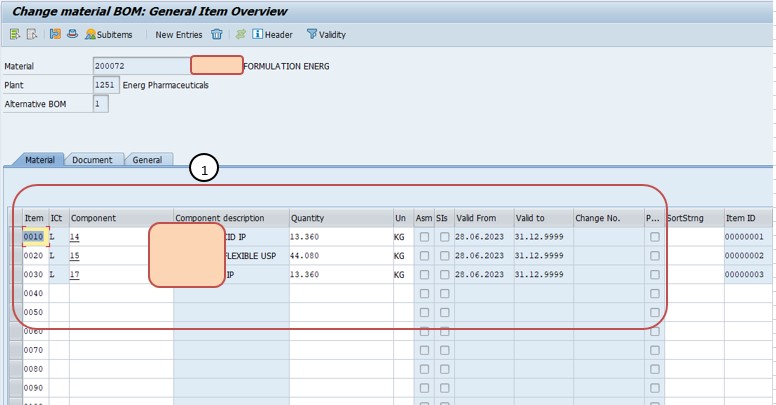
Task: Toggle Asm checkbox in item 0040 row
Action: click(424, 294)
